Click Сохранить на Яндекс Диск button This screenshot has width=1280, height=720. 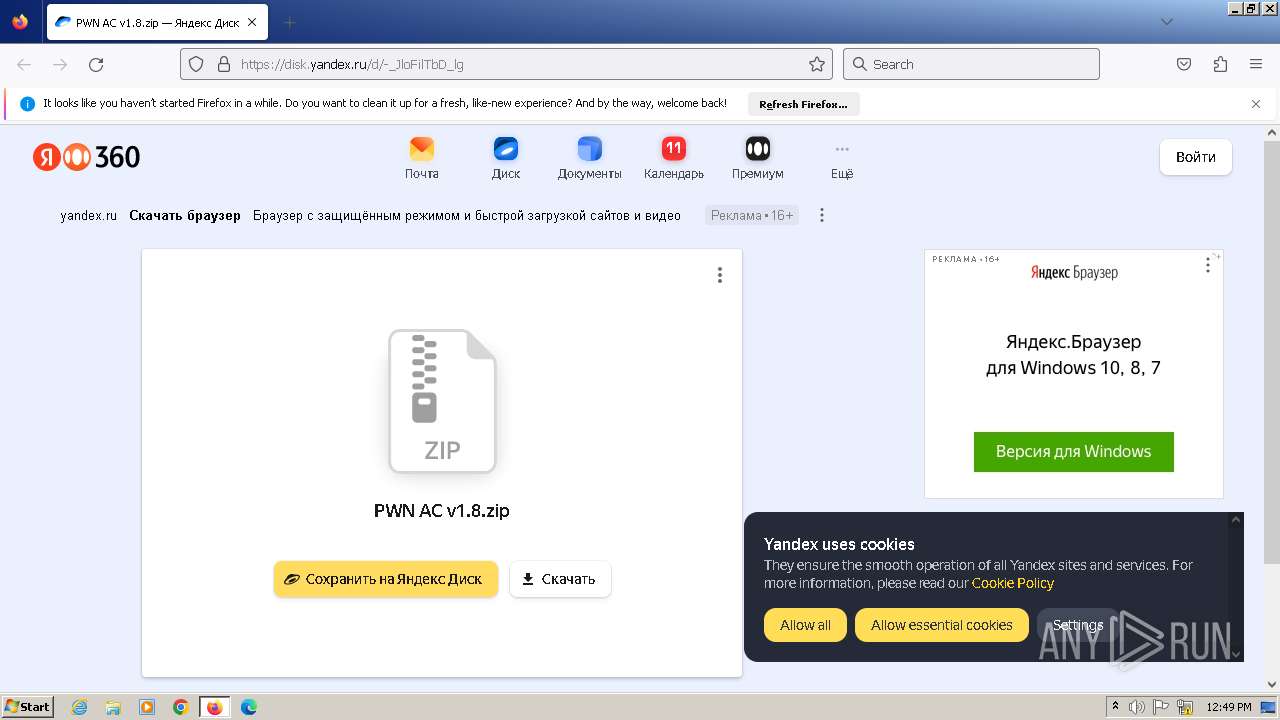click(x=386, y=579)
